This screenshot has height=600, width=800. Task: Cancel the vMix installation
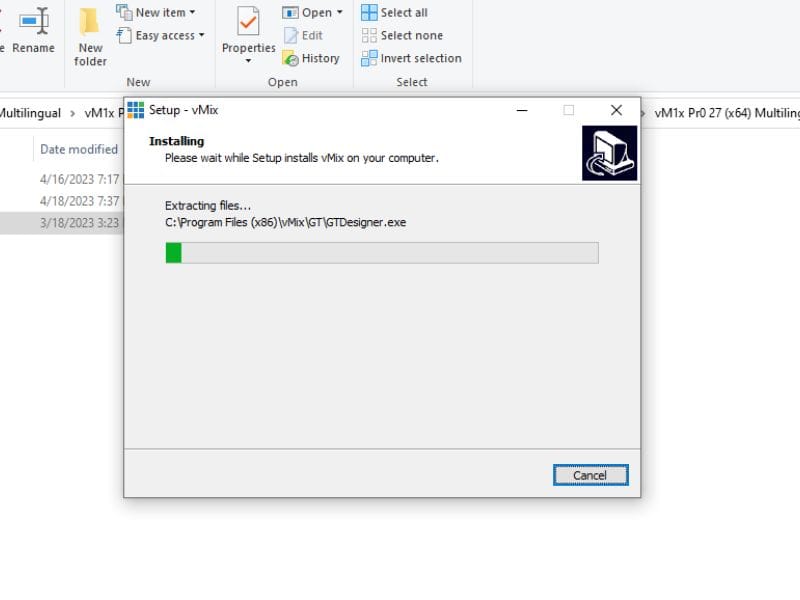(x=590, y=476)
